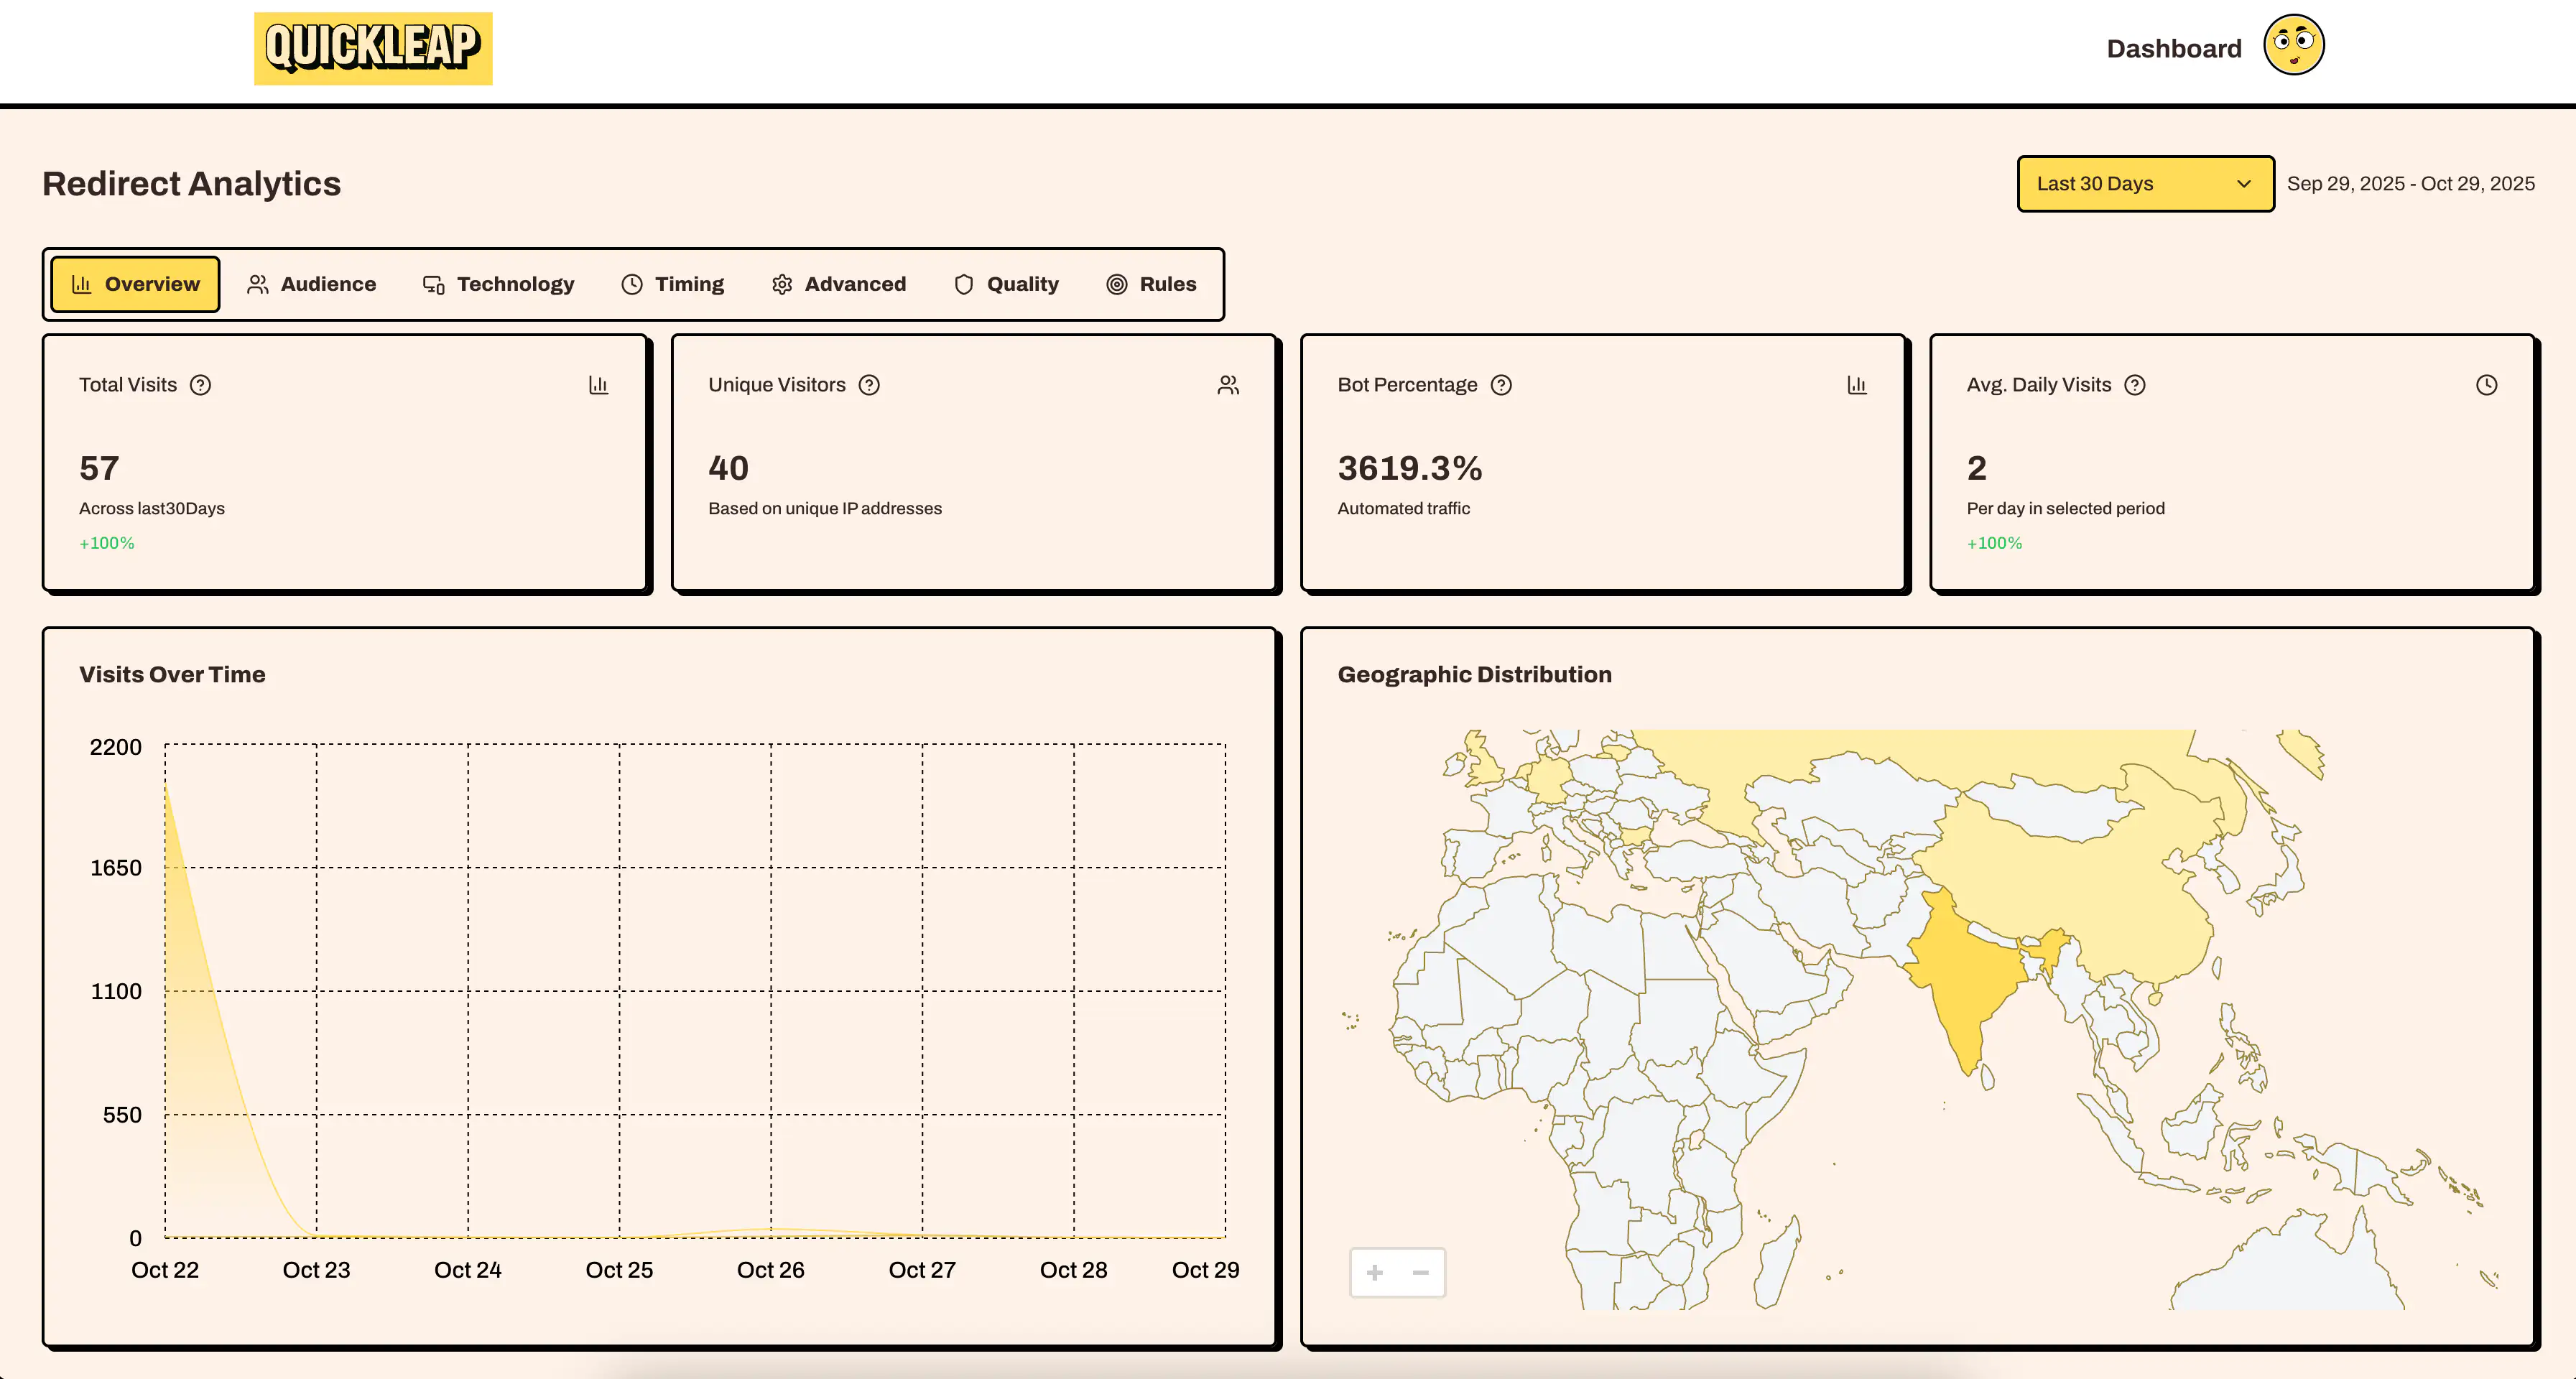Click Total Visits help question icon
The image size is (2576, 1379).
[x=201, y=385]
